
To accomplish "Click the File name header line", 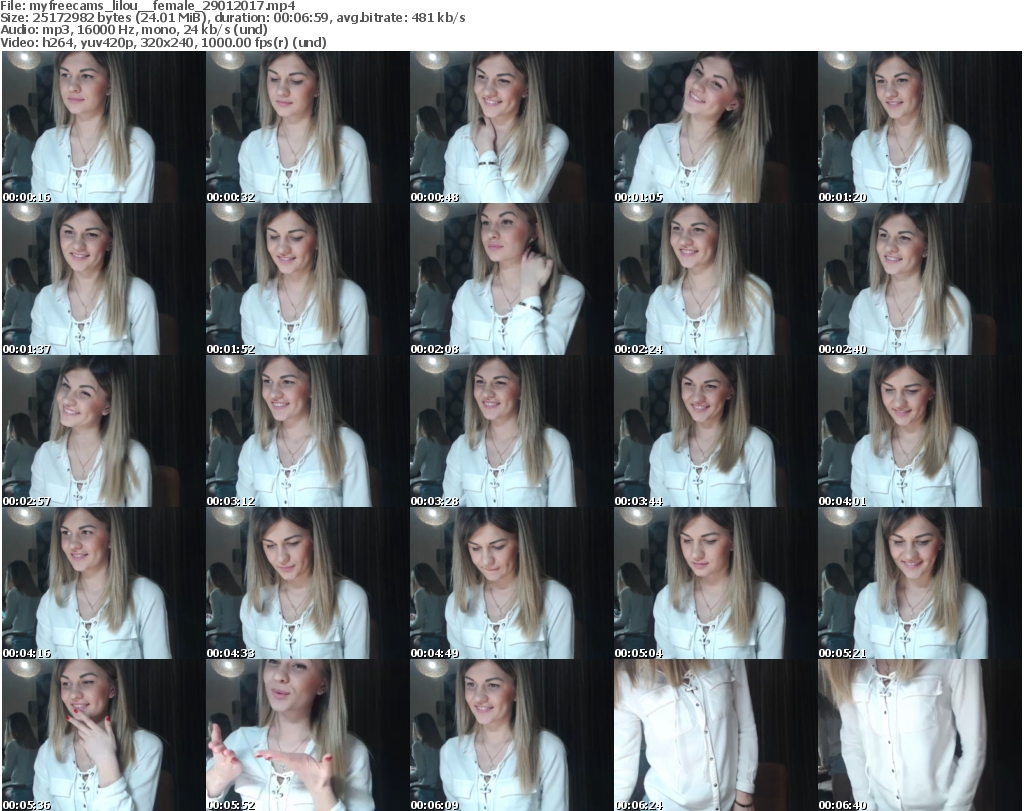I will pos(148,6).
